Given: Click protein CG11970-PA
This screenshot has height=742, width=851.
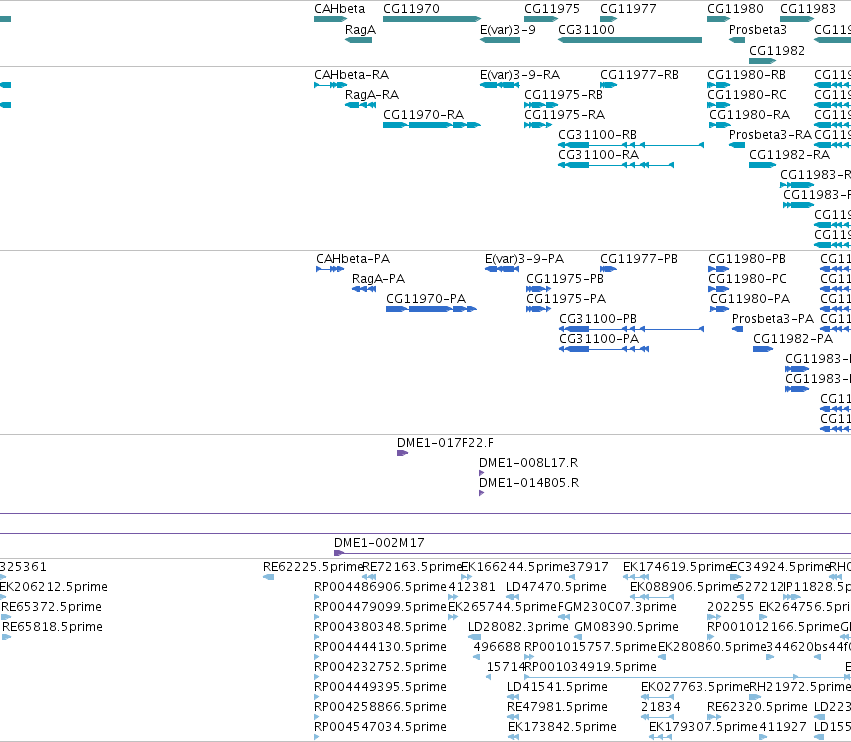Looking at the screenshot, I should pos(431,309).
